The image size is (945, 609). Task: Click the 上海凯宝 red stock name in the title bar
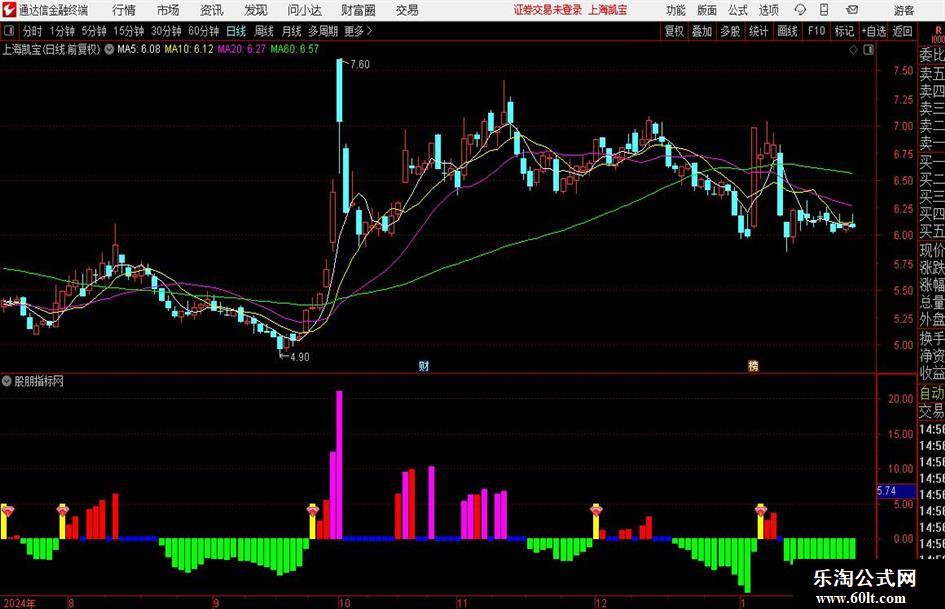click(x=608, y=10)
